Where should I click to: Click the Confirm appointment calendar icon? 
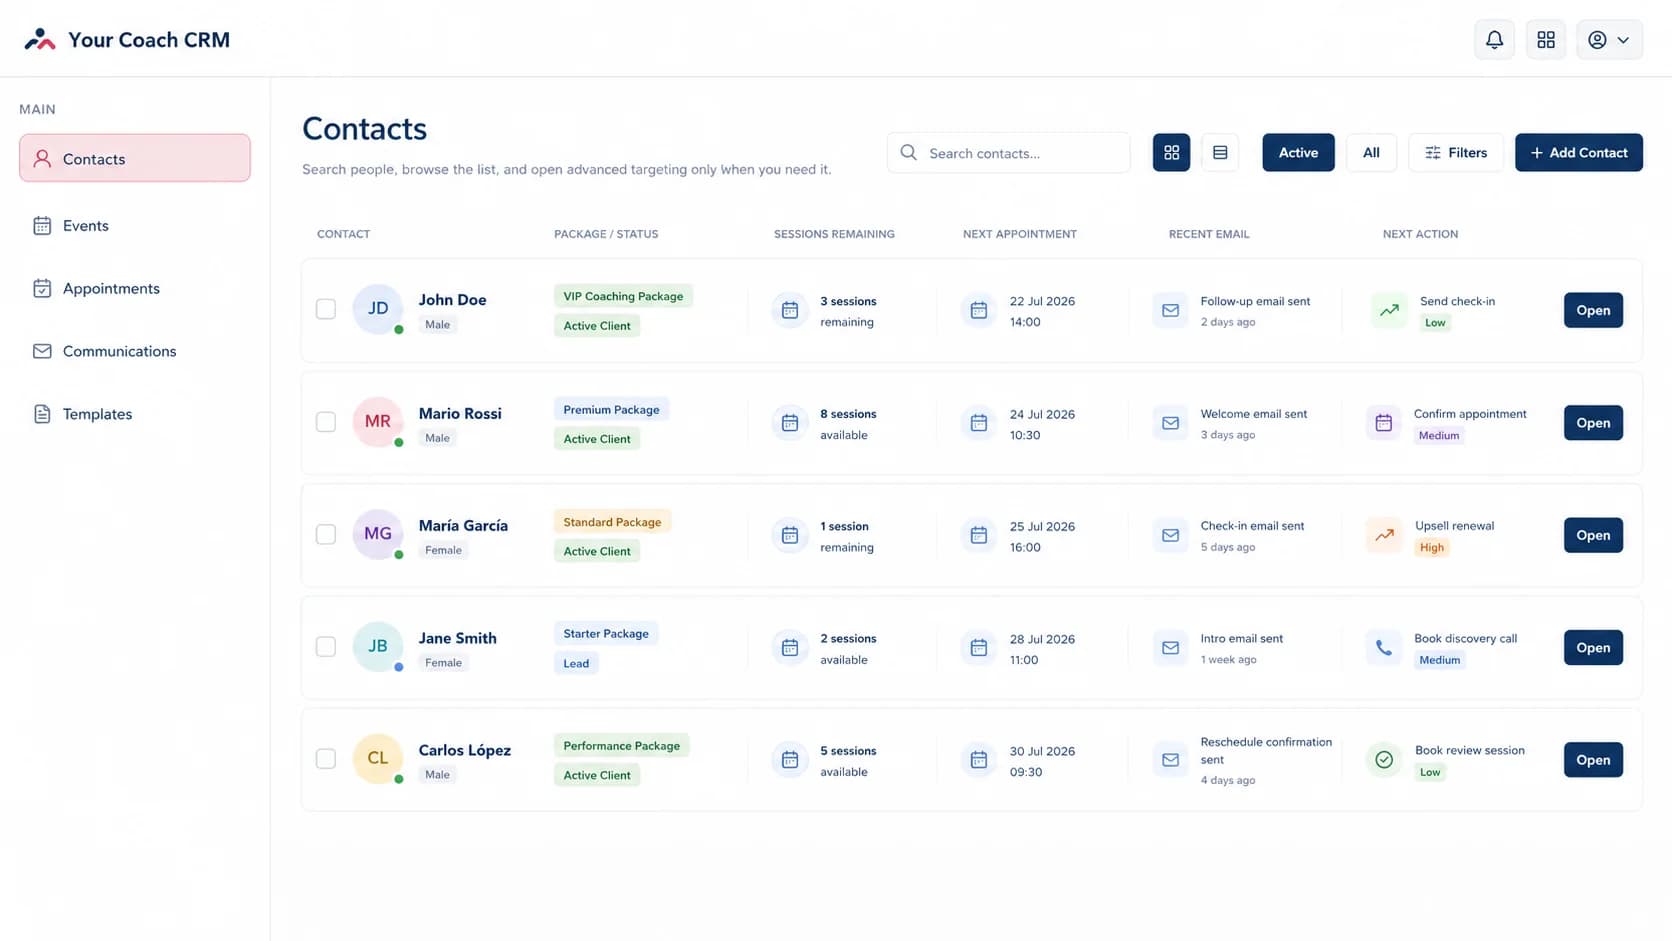1383,424
